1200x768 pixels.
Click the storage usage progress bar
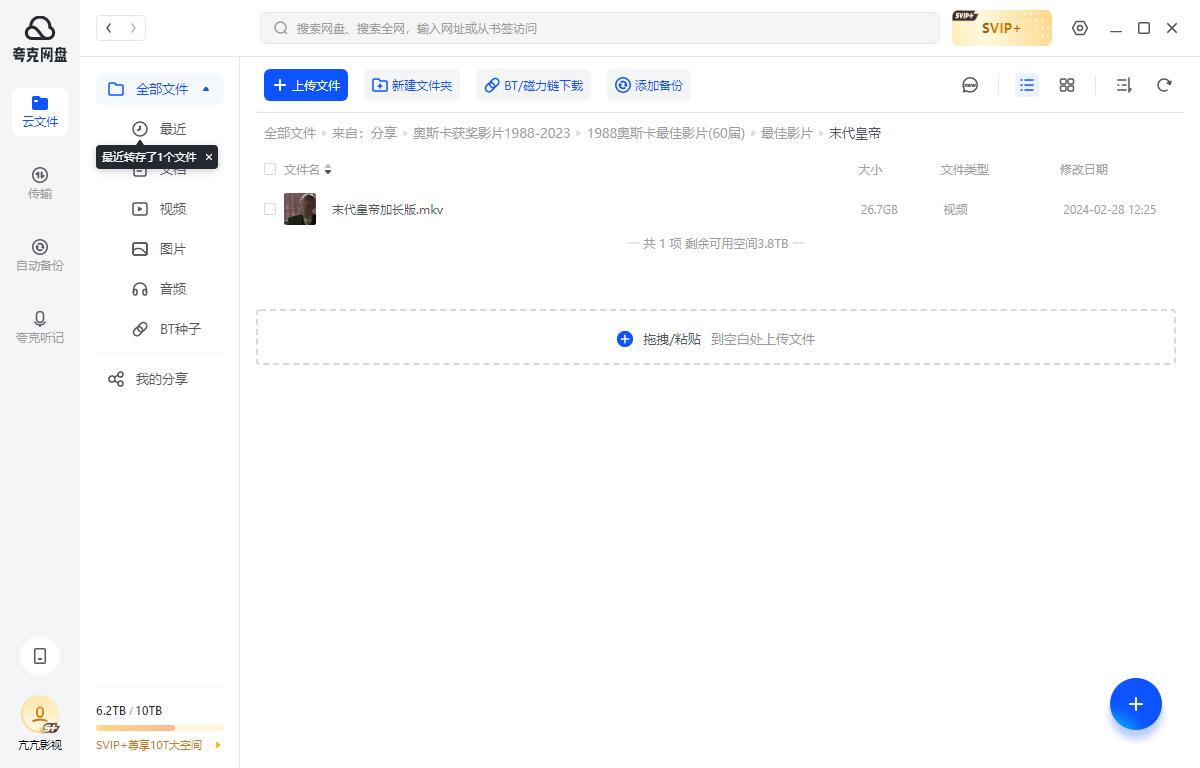159,727
